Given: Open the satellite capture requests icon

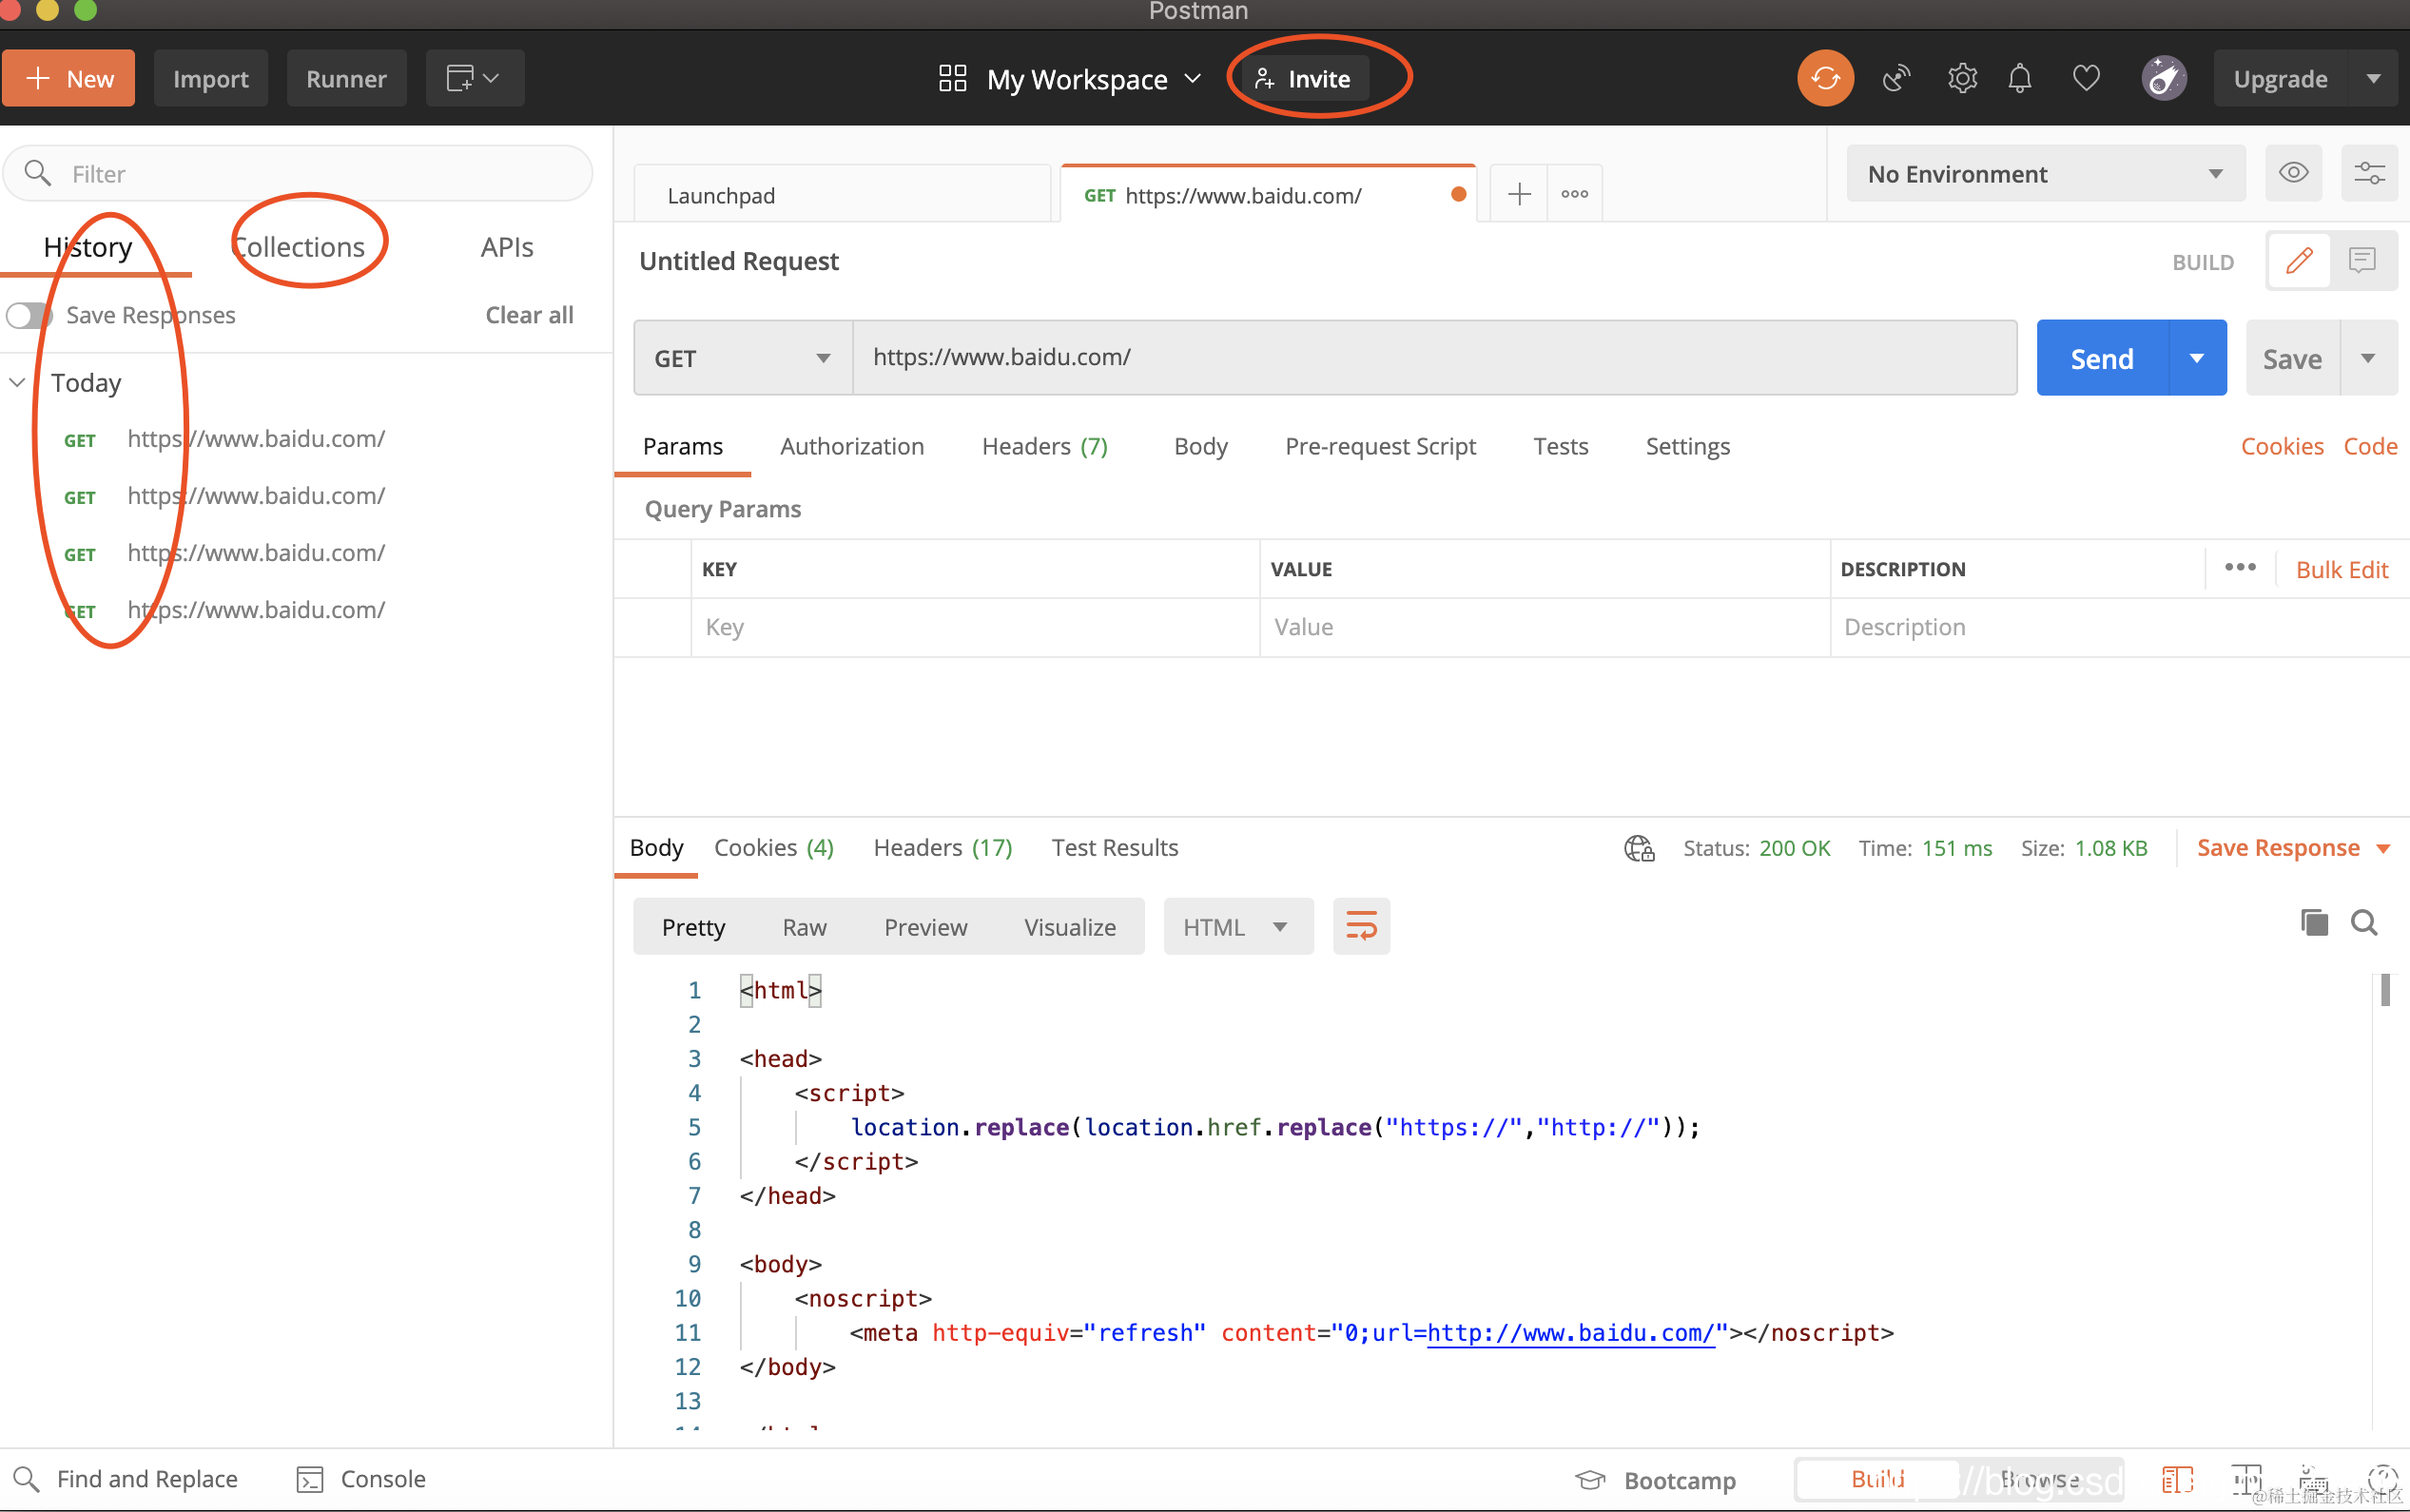Looking at the screenshot, I should pyautogui.click(x=1896, y=78).
